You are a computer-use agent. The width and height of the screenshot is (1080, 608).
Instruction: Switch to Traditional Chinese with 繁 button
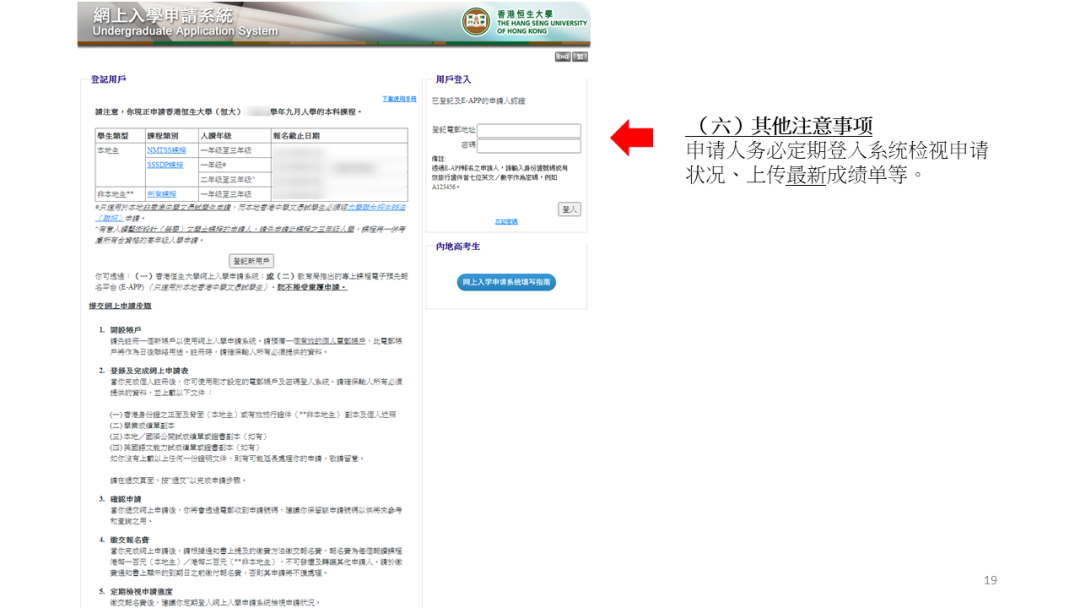580,56
